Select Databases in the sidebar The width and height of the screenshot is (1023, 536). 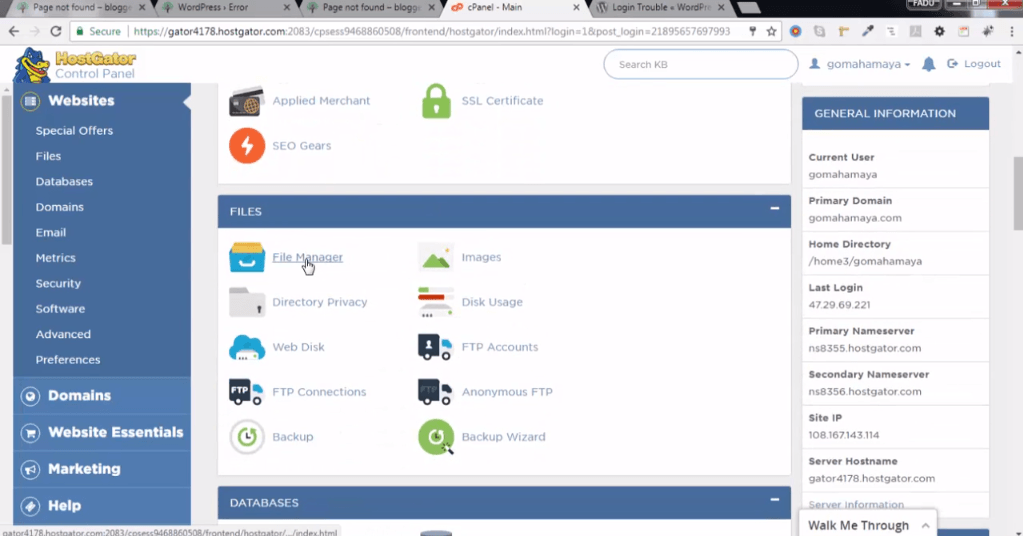(64, 181)
